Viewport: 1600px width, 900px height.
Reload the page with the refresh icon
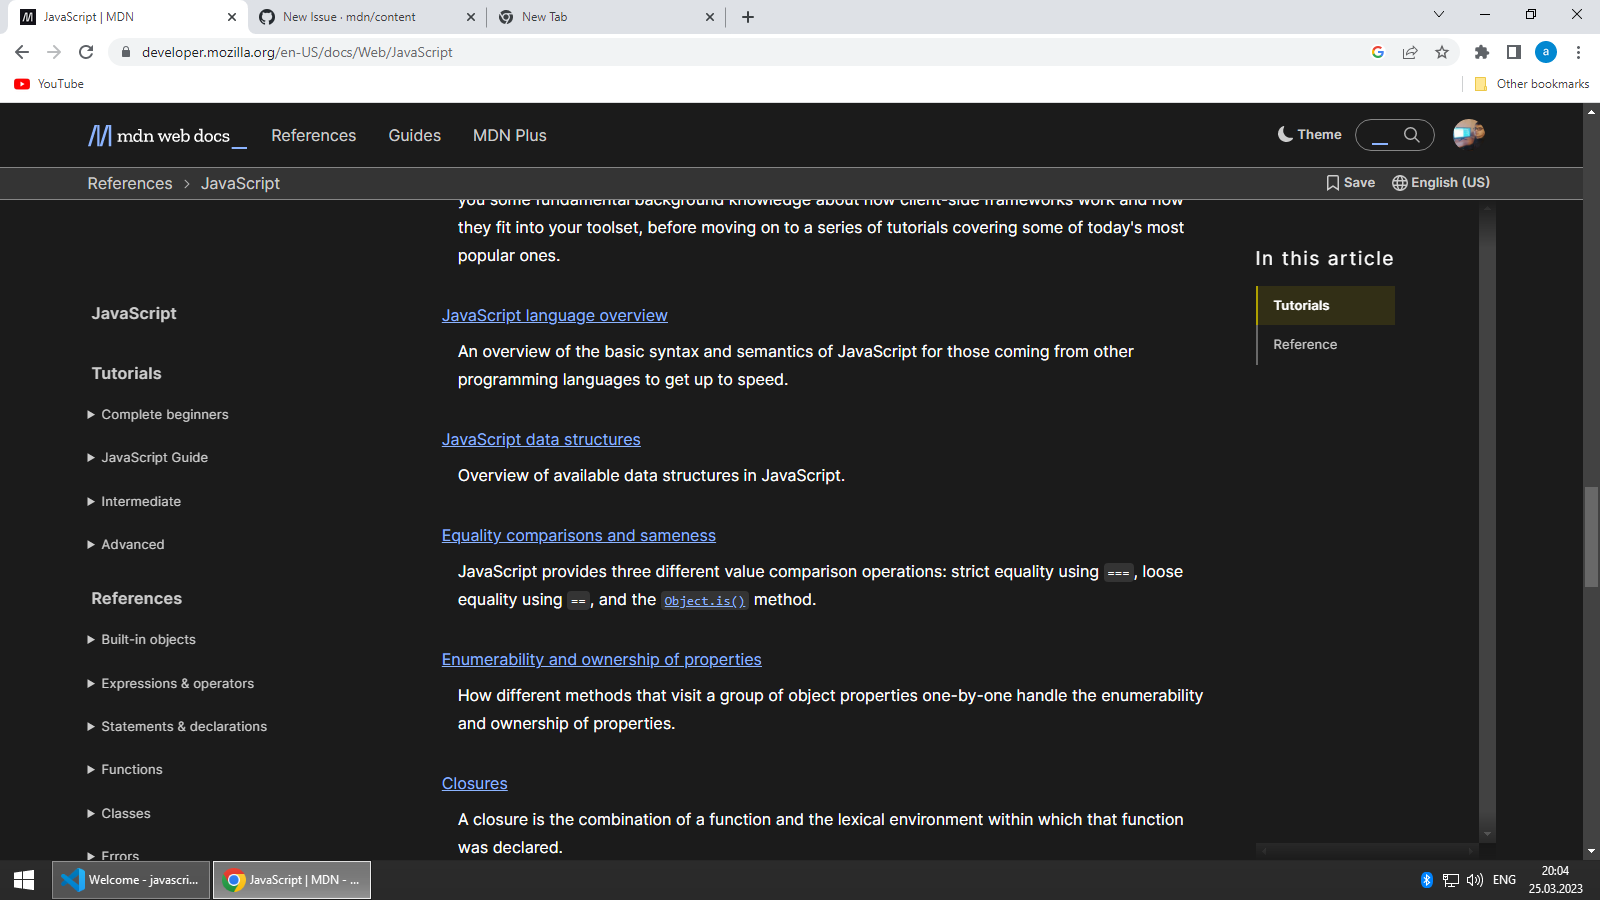coord(86,52)
